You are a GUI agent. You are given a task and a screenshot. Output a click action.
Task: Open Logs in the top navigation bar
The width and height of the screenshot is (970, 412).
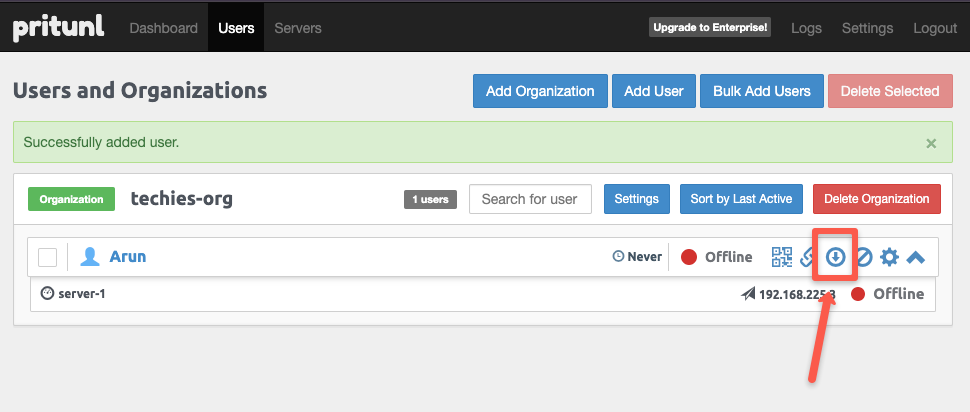coord(807,28)
